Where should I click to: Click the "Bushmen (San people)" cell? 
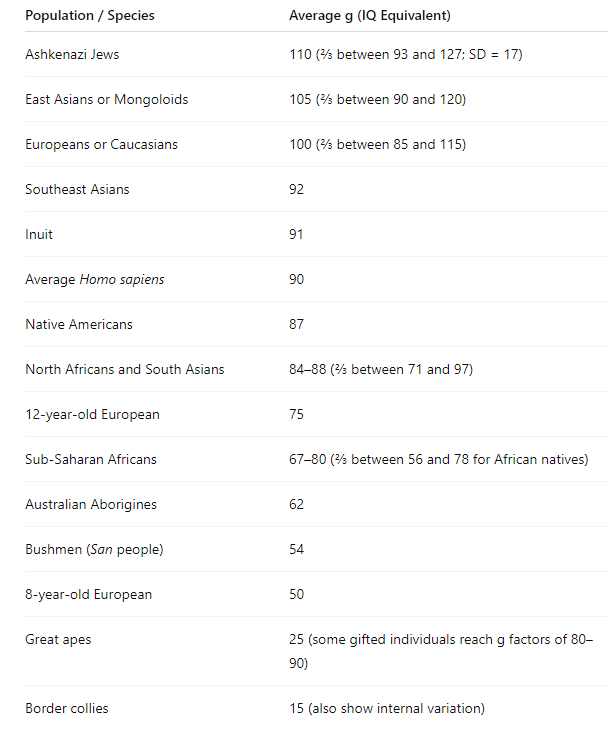coord(94,549)
